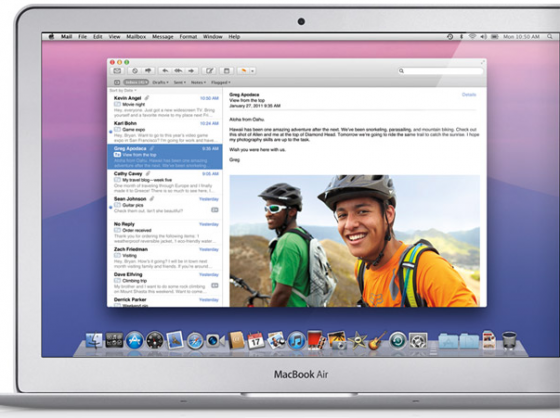
Task: Click the Details link in the message header
Action: click(x=469, y=95)
